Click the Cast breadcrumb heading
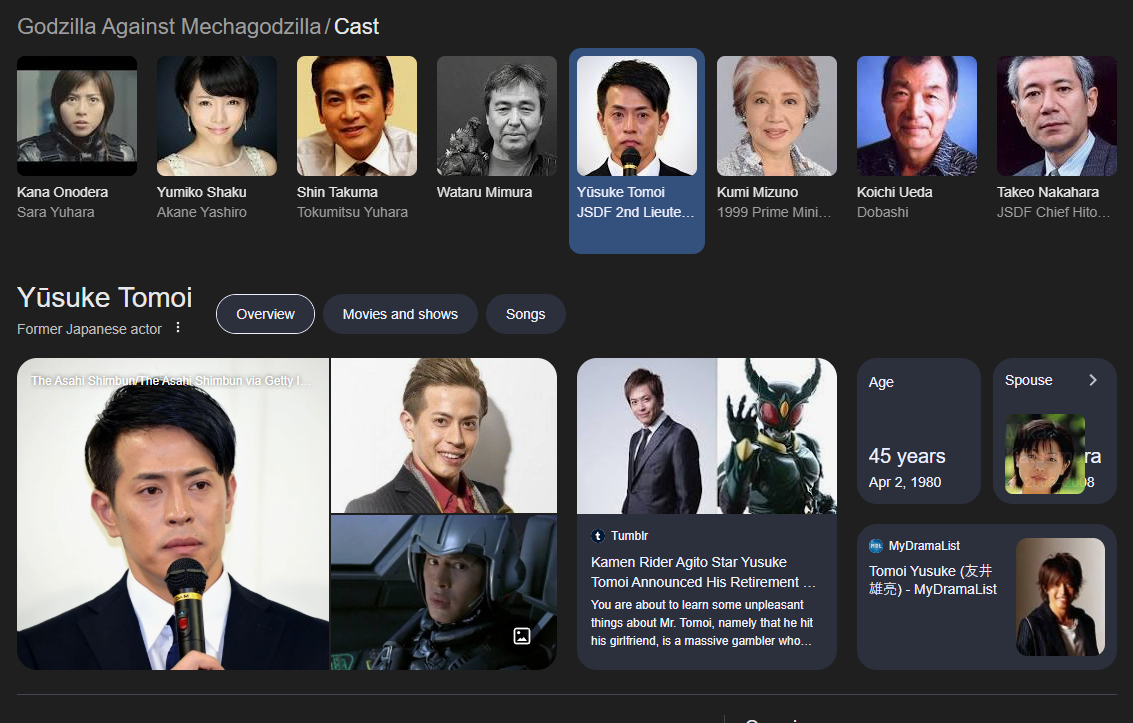The height and width of the screenshot is (723, 1133). pos(356,27)
